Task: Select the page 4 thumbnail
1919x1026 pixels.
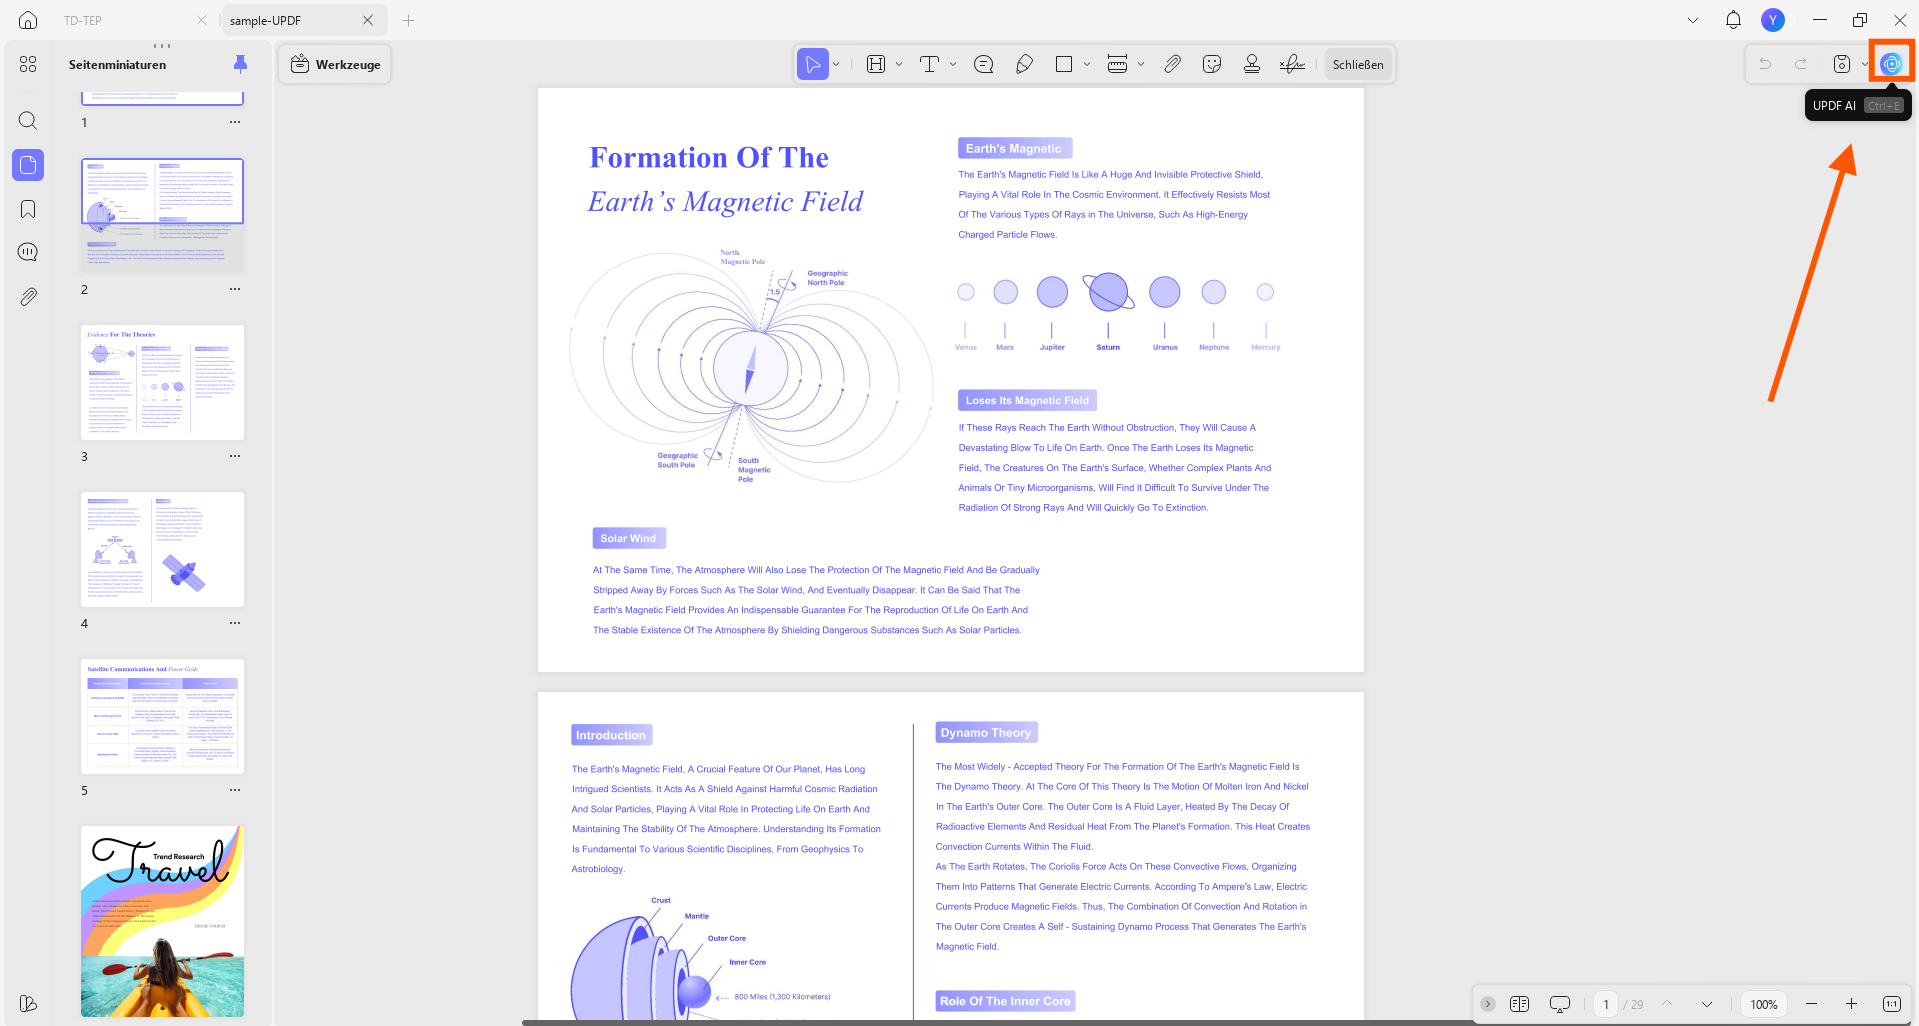Action: click(x=162, y=549)
